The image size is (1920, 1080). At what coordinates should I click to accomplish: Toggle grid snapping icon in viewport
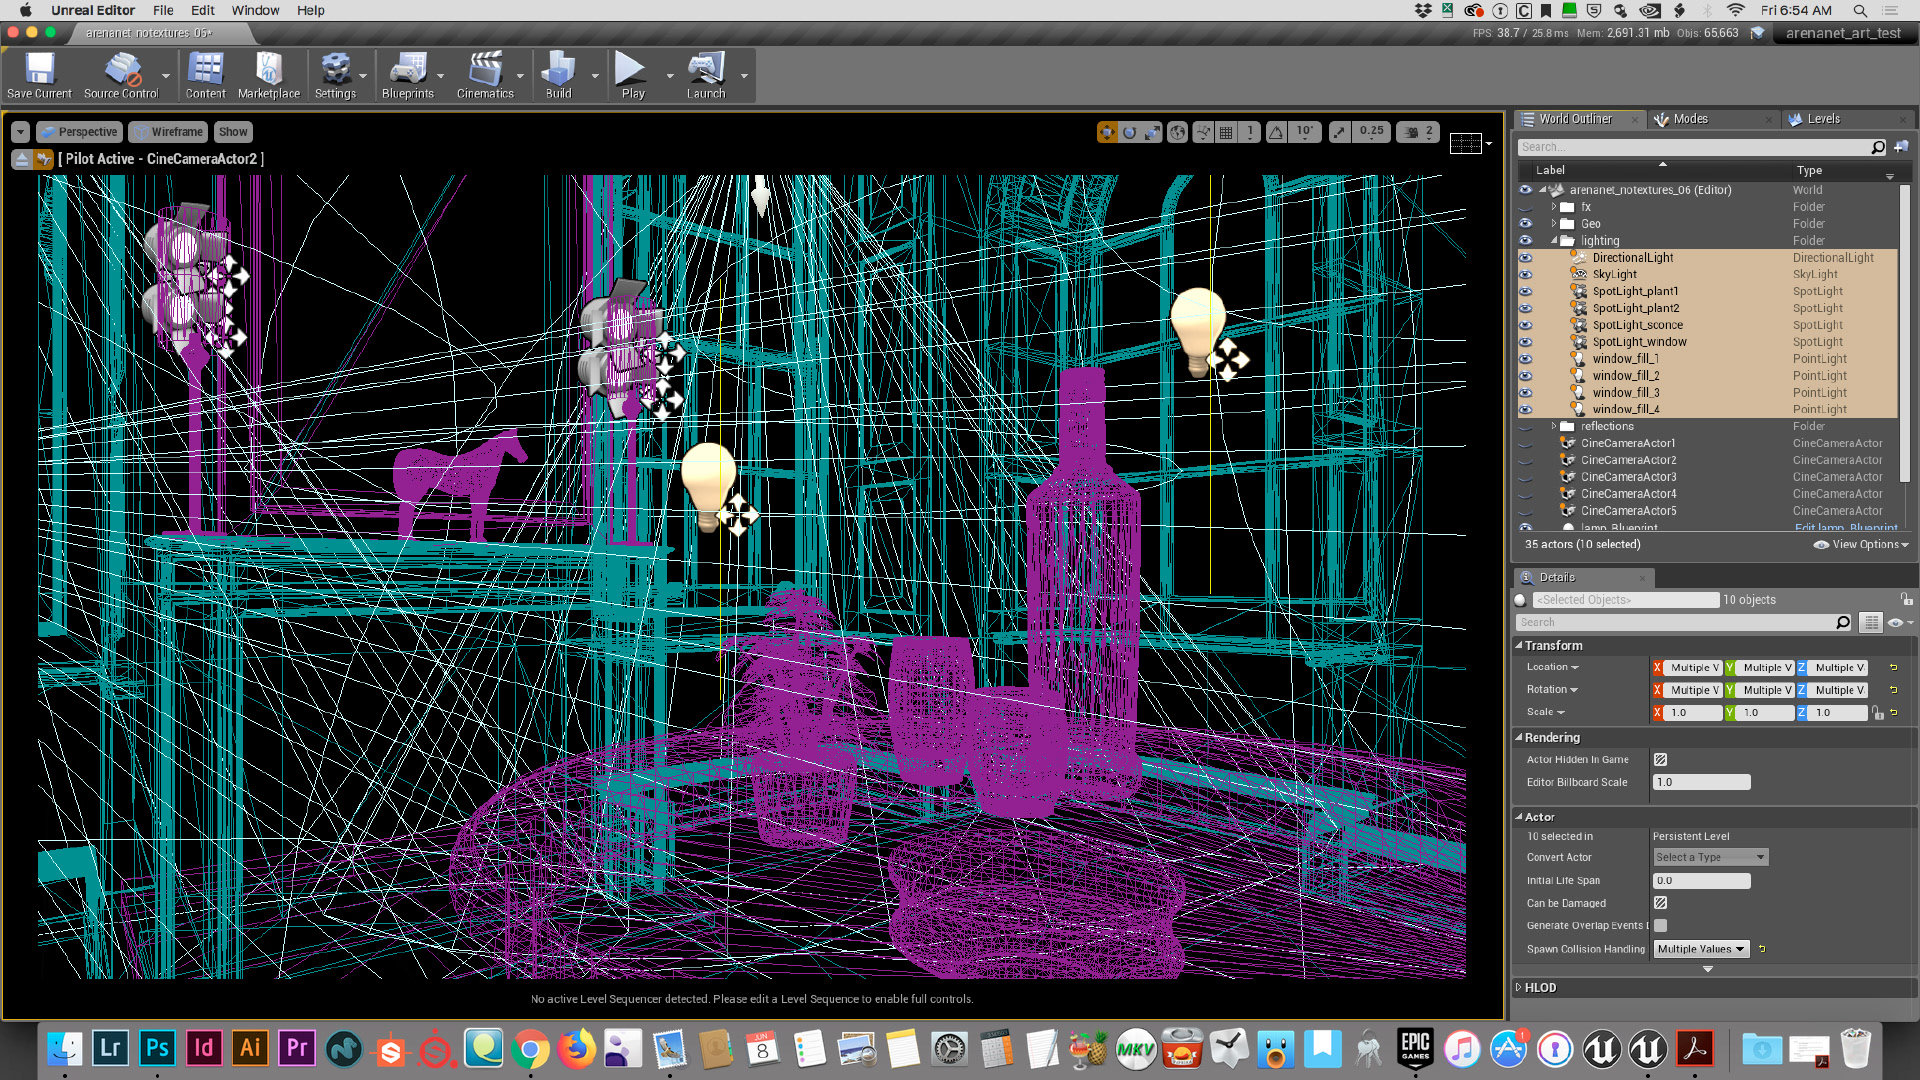click(1226, 132)
